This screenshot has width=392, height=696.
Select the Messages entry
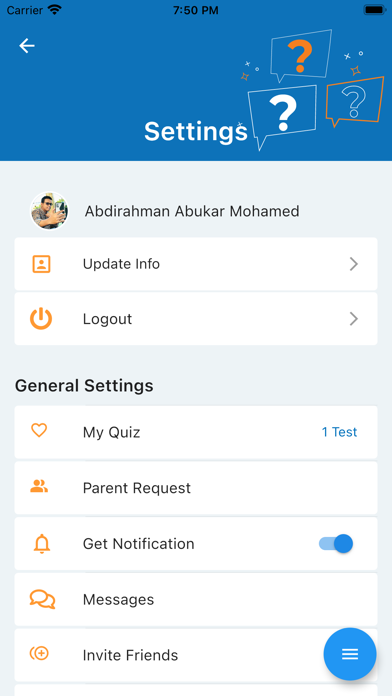[x=196, y=599]
